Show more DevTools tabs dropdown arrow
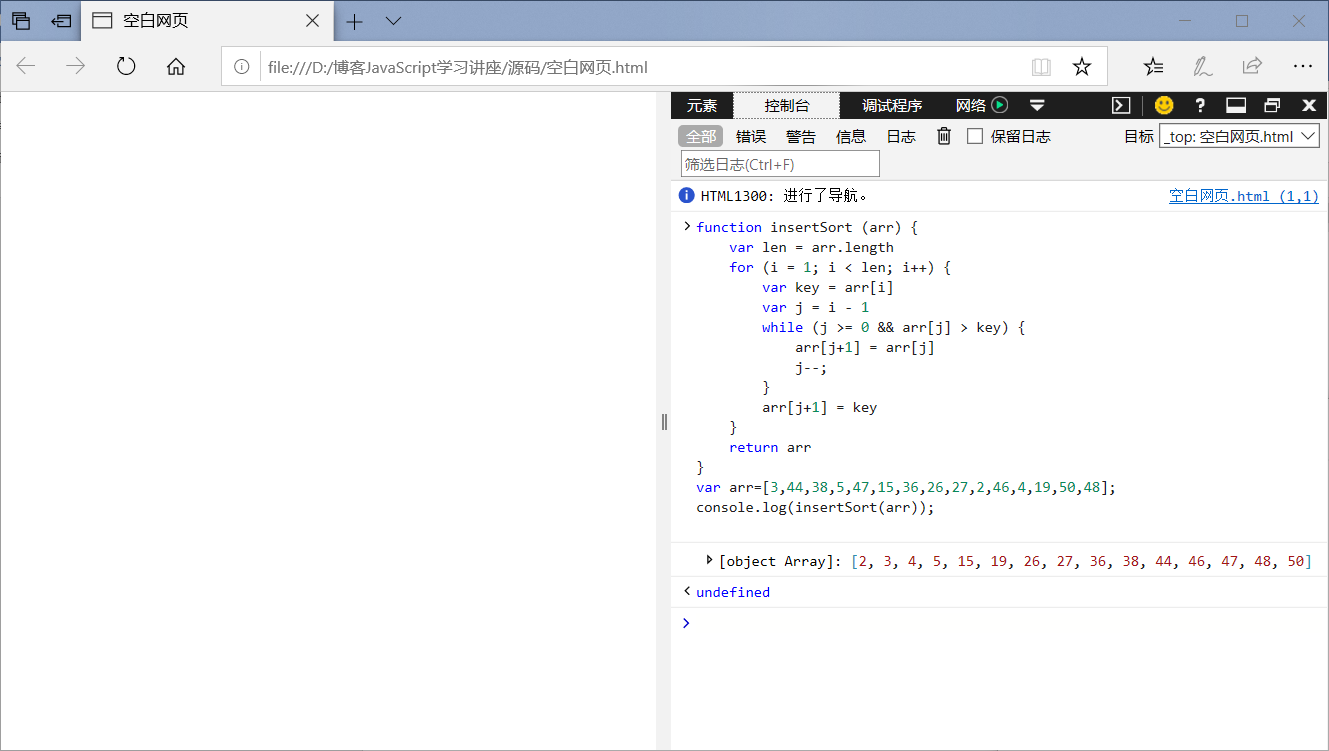Viewport: 1329px width, 751px height. coord(1037,105)
